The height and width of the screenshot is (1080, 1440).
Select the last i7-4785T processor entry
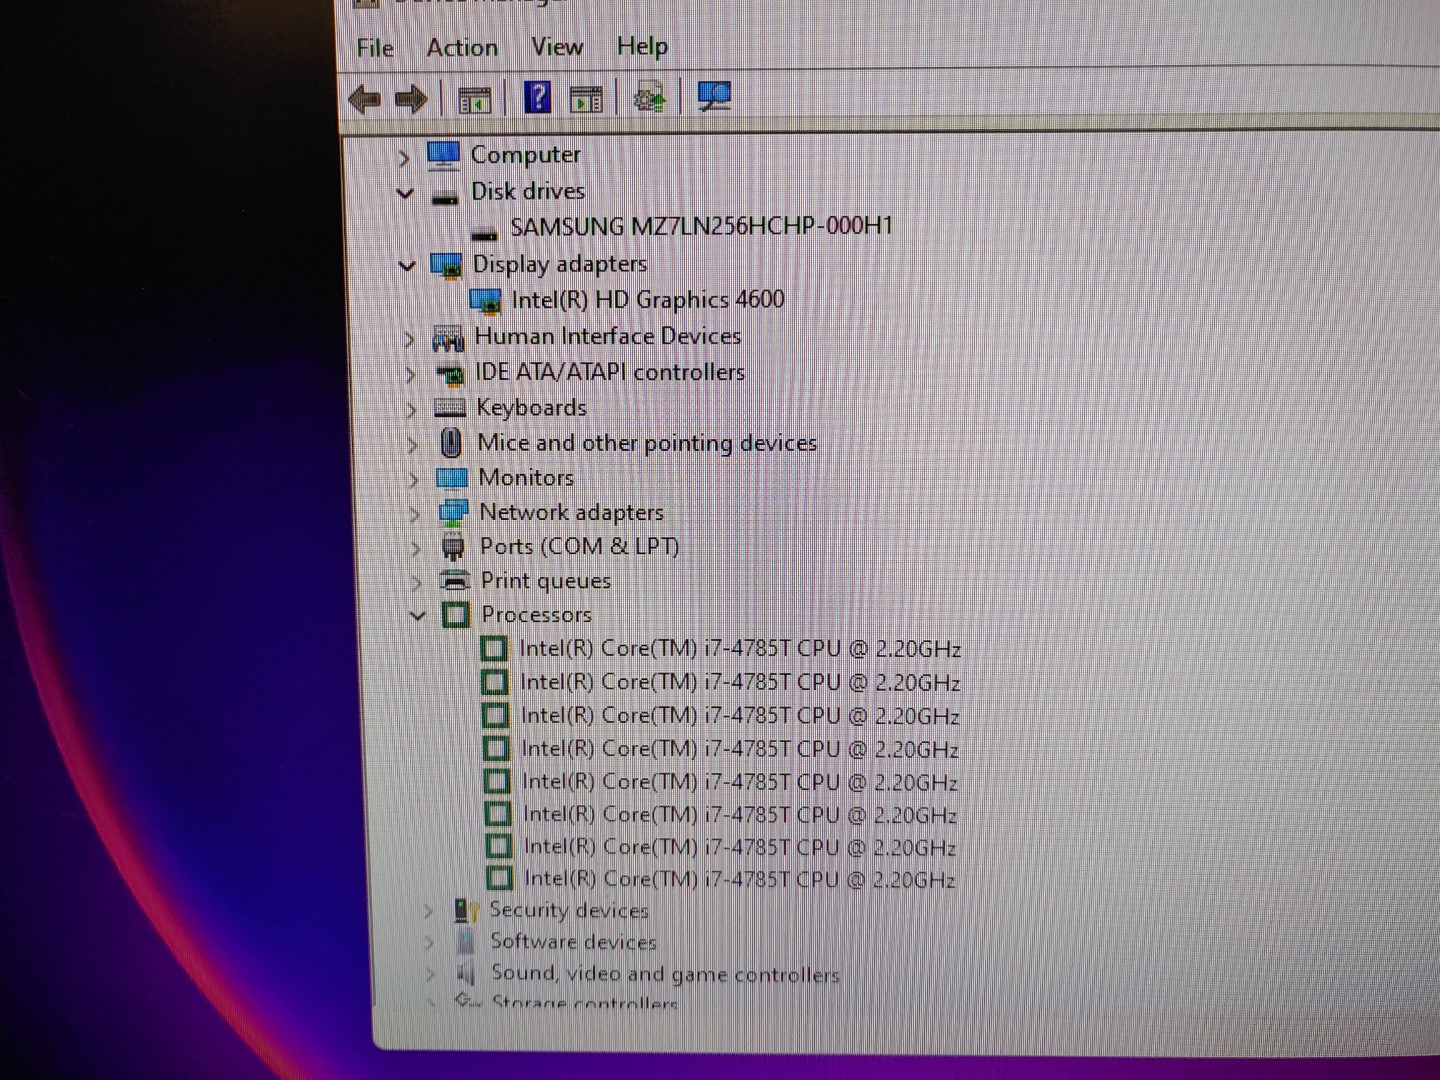pos(739,879)
